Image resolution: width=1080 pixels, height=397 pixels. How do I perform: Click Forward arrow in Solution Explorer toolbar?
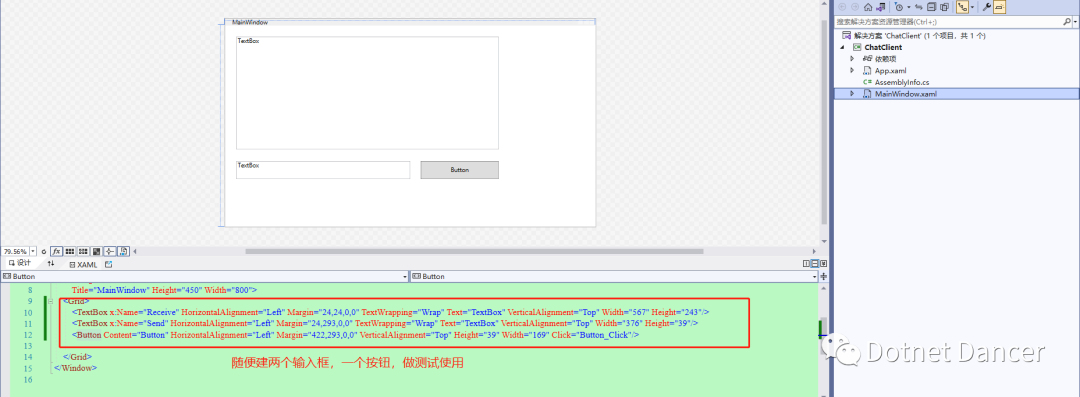pos(855,7)
